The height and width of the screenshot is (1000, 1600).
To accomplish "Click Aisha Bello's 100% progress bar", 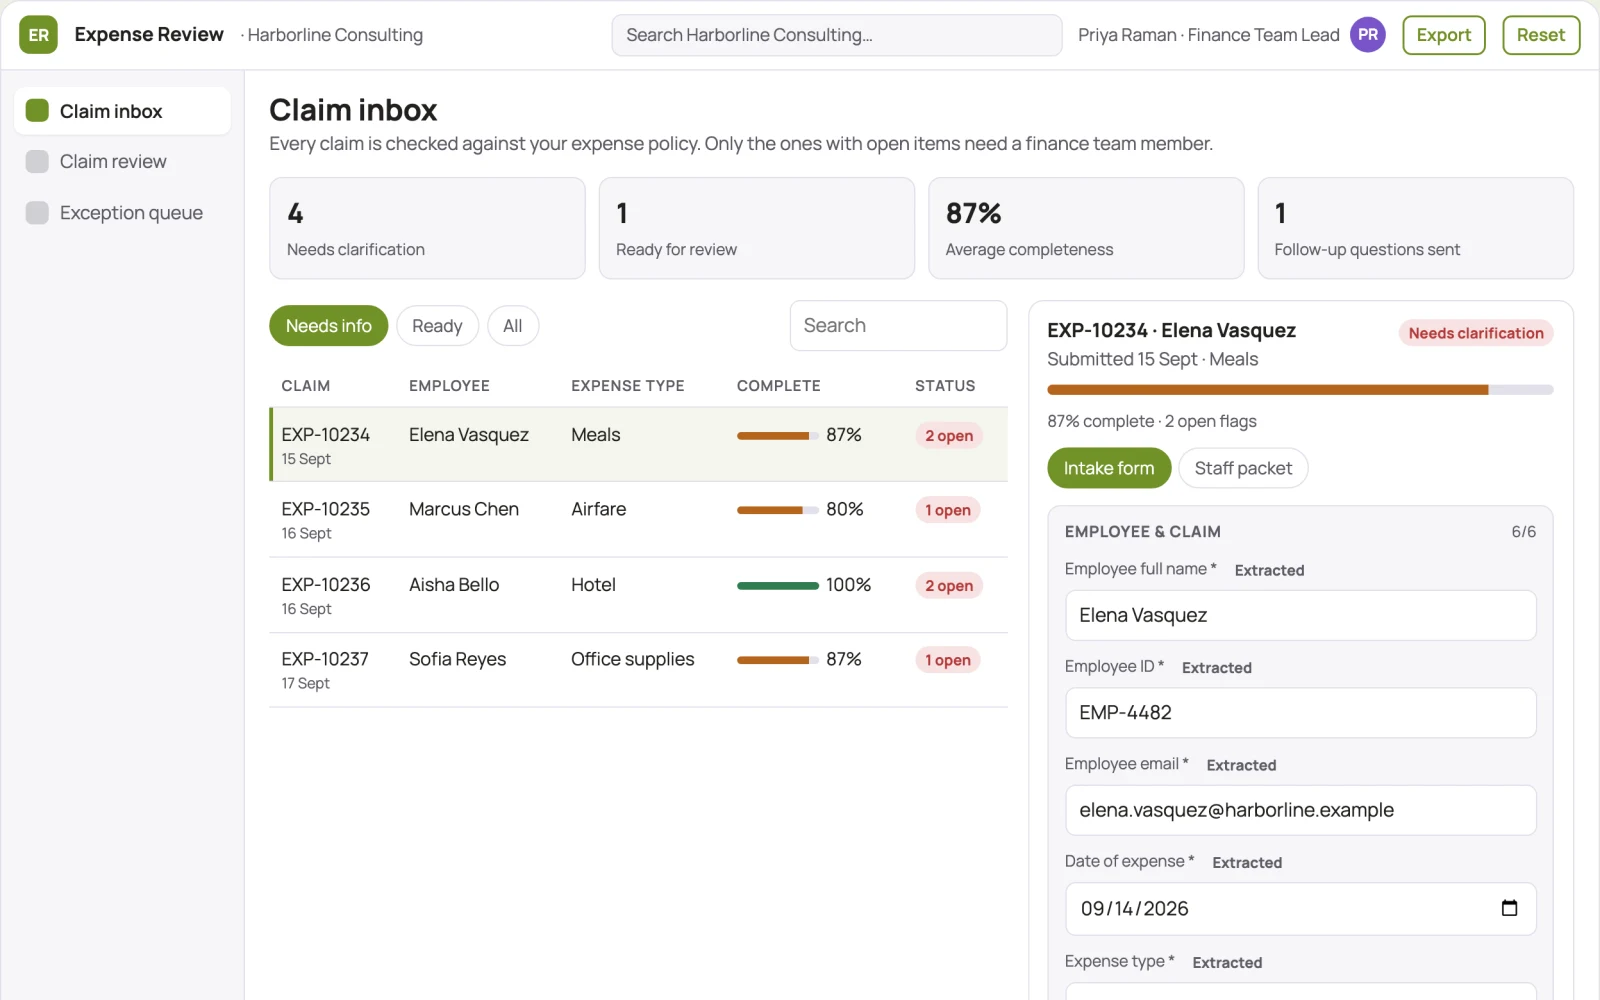I will click(777, 586).
